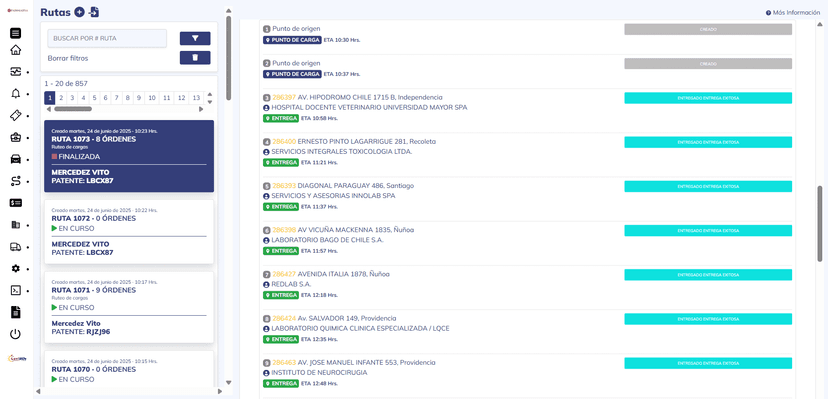Screen dimensions: 828x399
Task: Open the routes path icon in sidebar
Action: point(16,182)
